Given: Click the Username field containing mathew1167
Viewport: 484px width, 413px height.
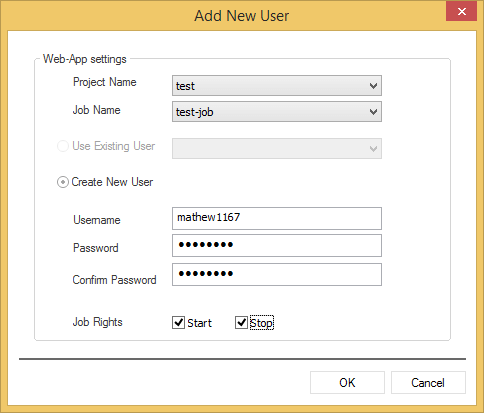Looking at the screenshot, I should [277, 218].
